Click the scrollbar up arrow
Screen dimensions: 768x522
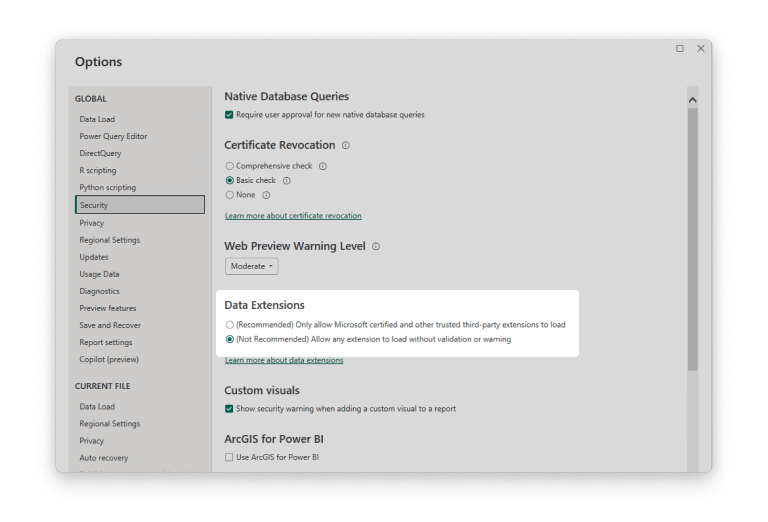click(x=693, y=99)
